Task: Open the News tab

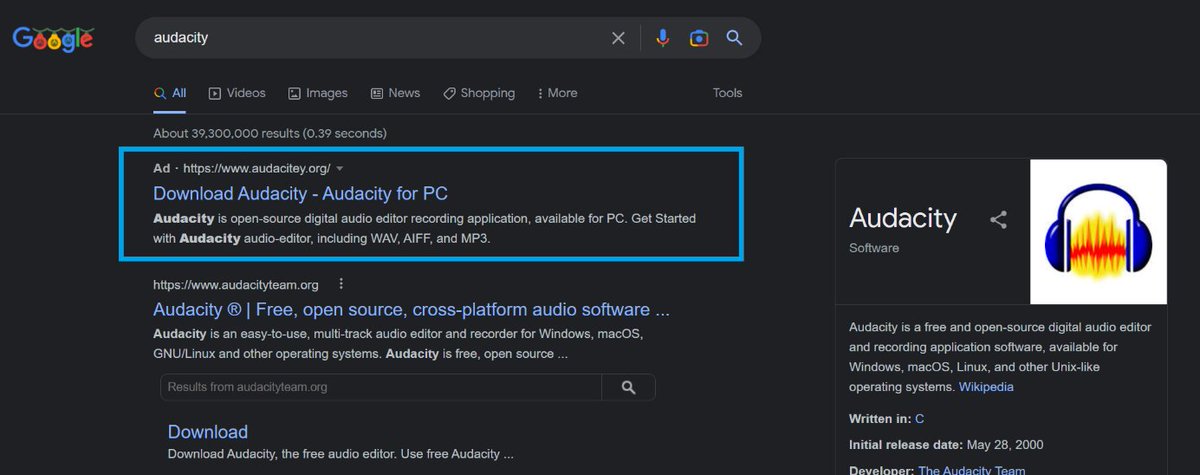Action: tap(395, 93)
